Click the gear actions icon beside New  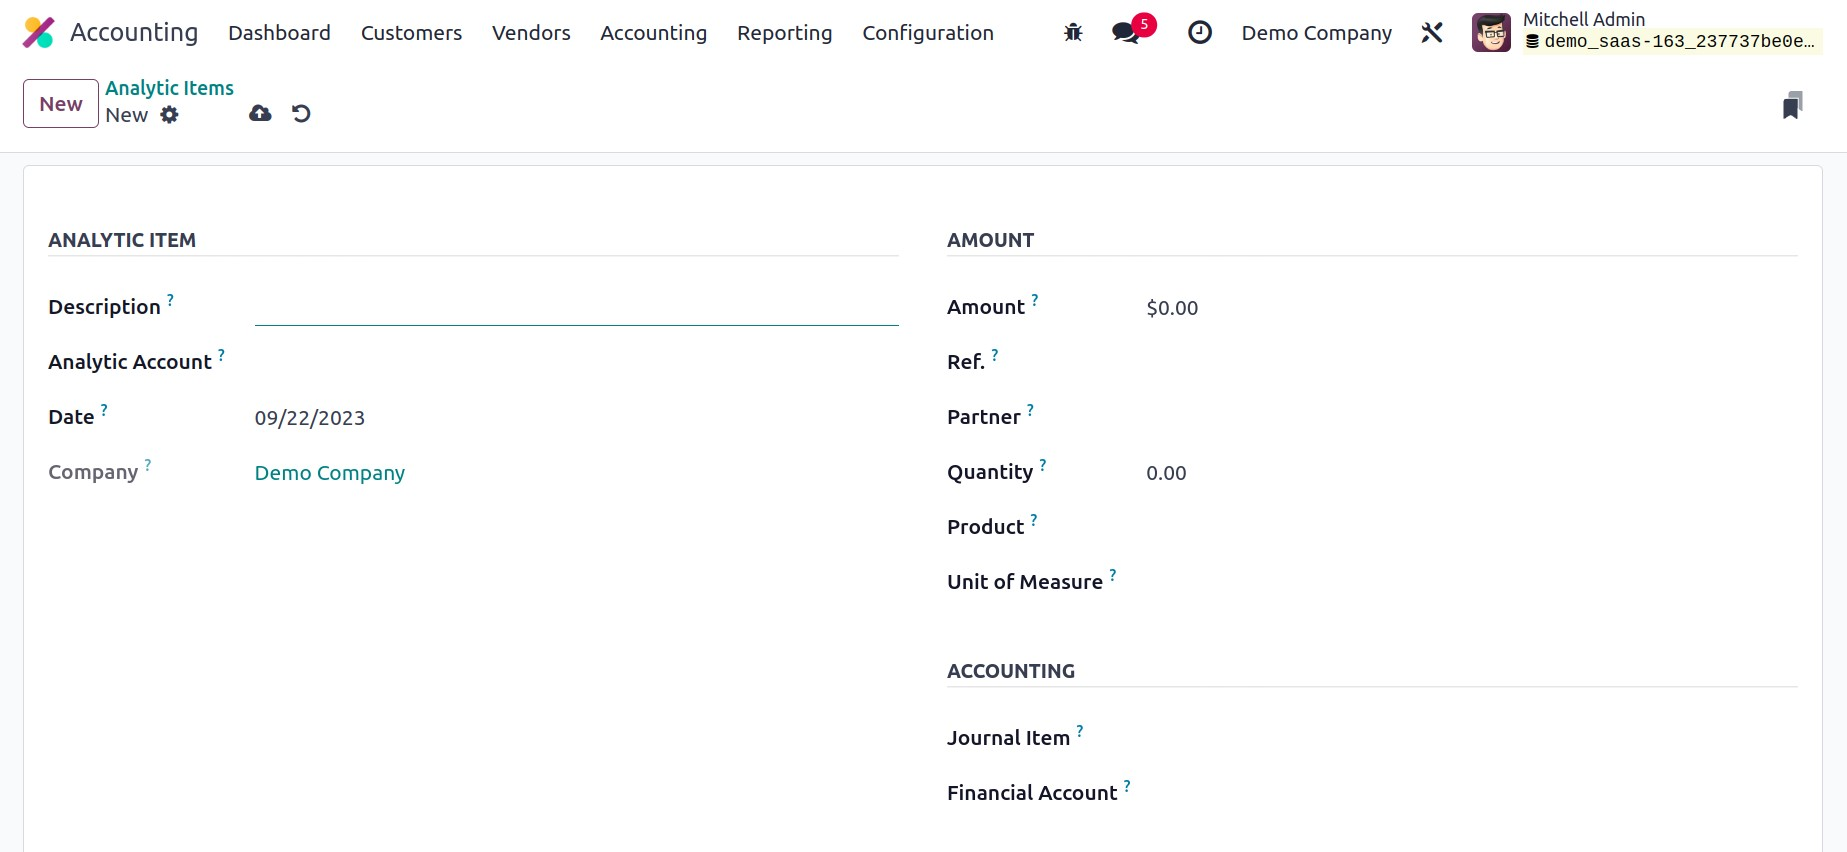(x=170, y=115)
